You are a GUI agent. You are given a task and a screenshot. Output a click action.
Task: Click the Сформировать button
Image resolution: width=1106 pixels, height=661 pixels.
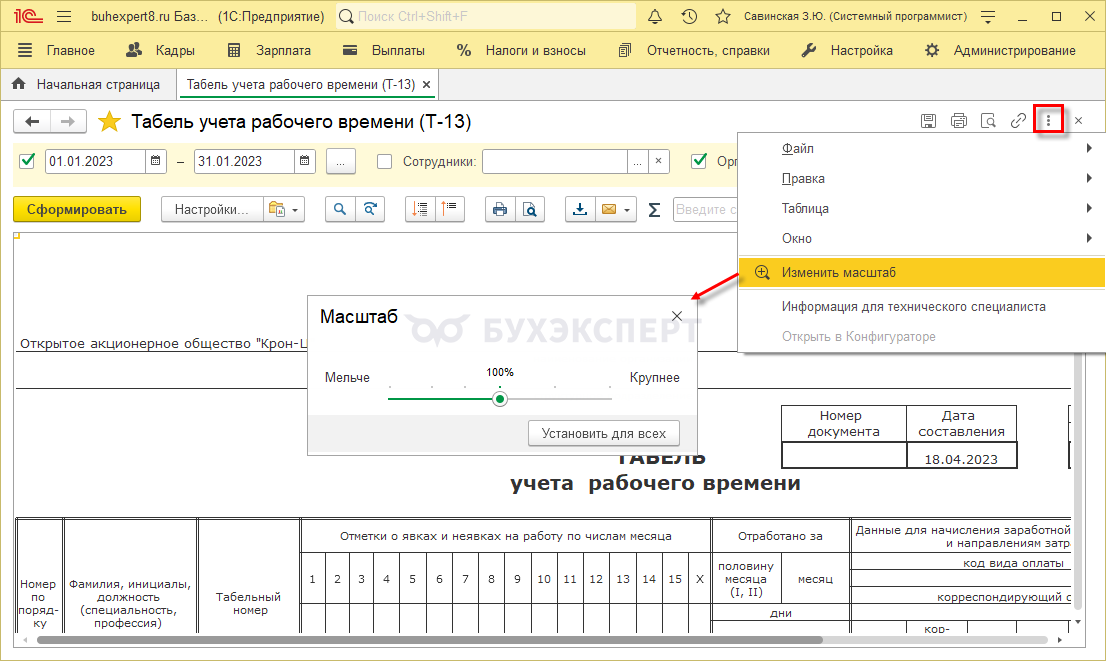pyautogui.click(x=77, y=210)
